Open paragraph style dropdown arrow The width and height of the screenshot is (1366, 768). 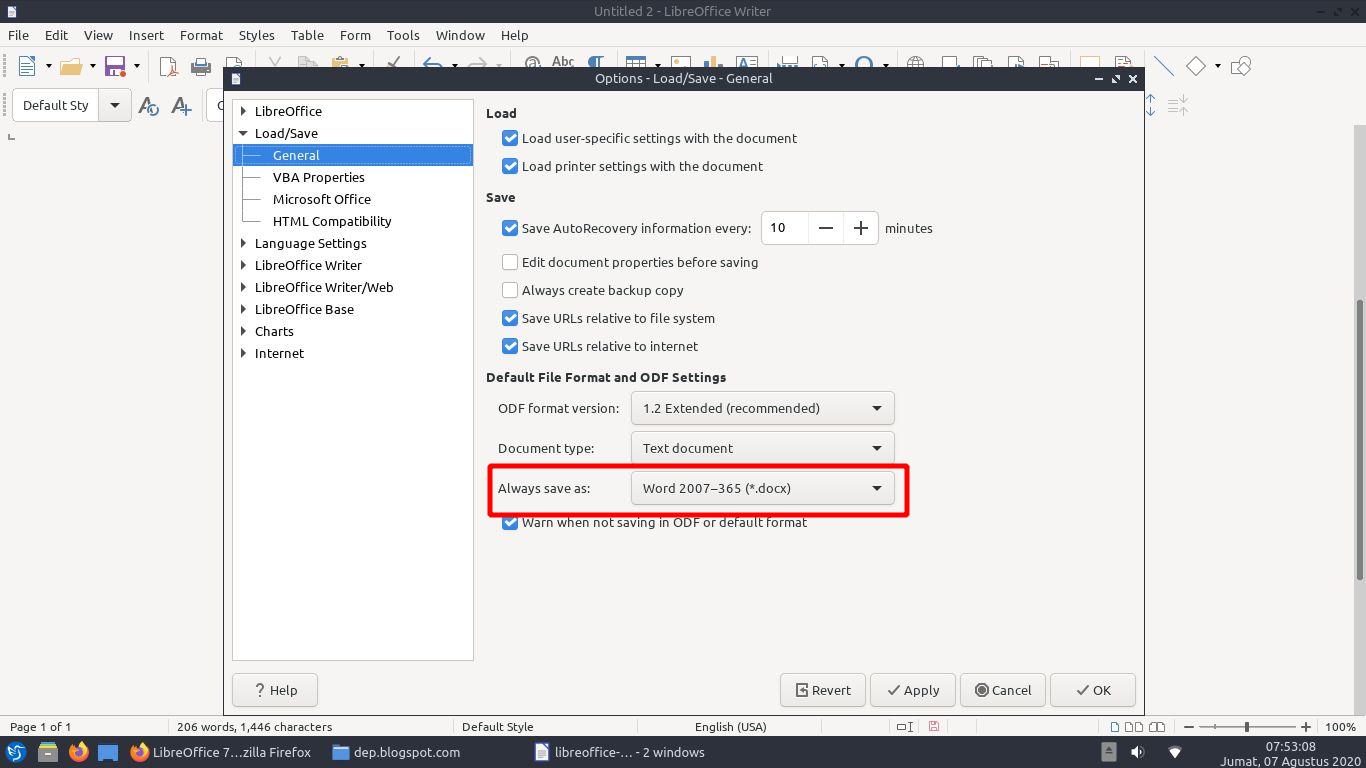click(x=115, y=105)
